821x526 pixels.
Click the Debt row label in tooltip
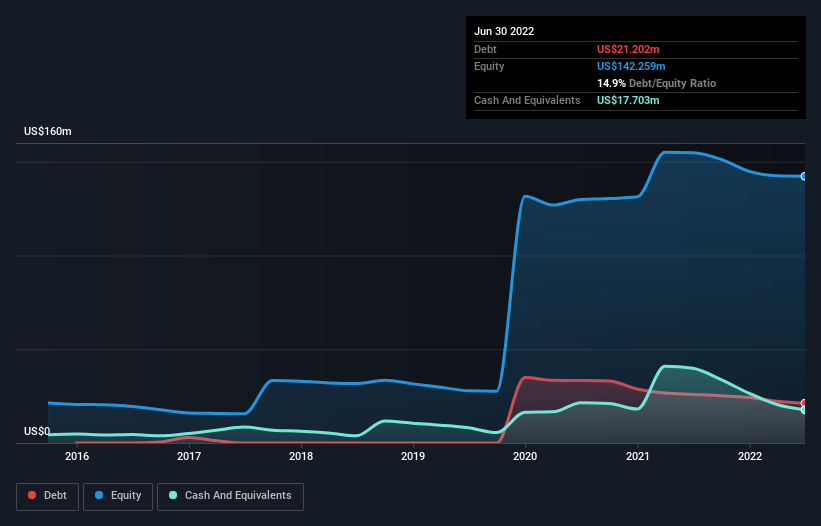click(485, 49)
